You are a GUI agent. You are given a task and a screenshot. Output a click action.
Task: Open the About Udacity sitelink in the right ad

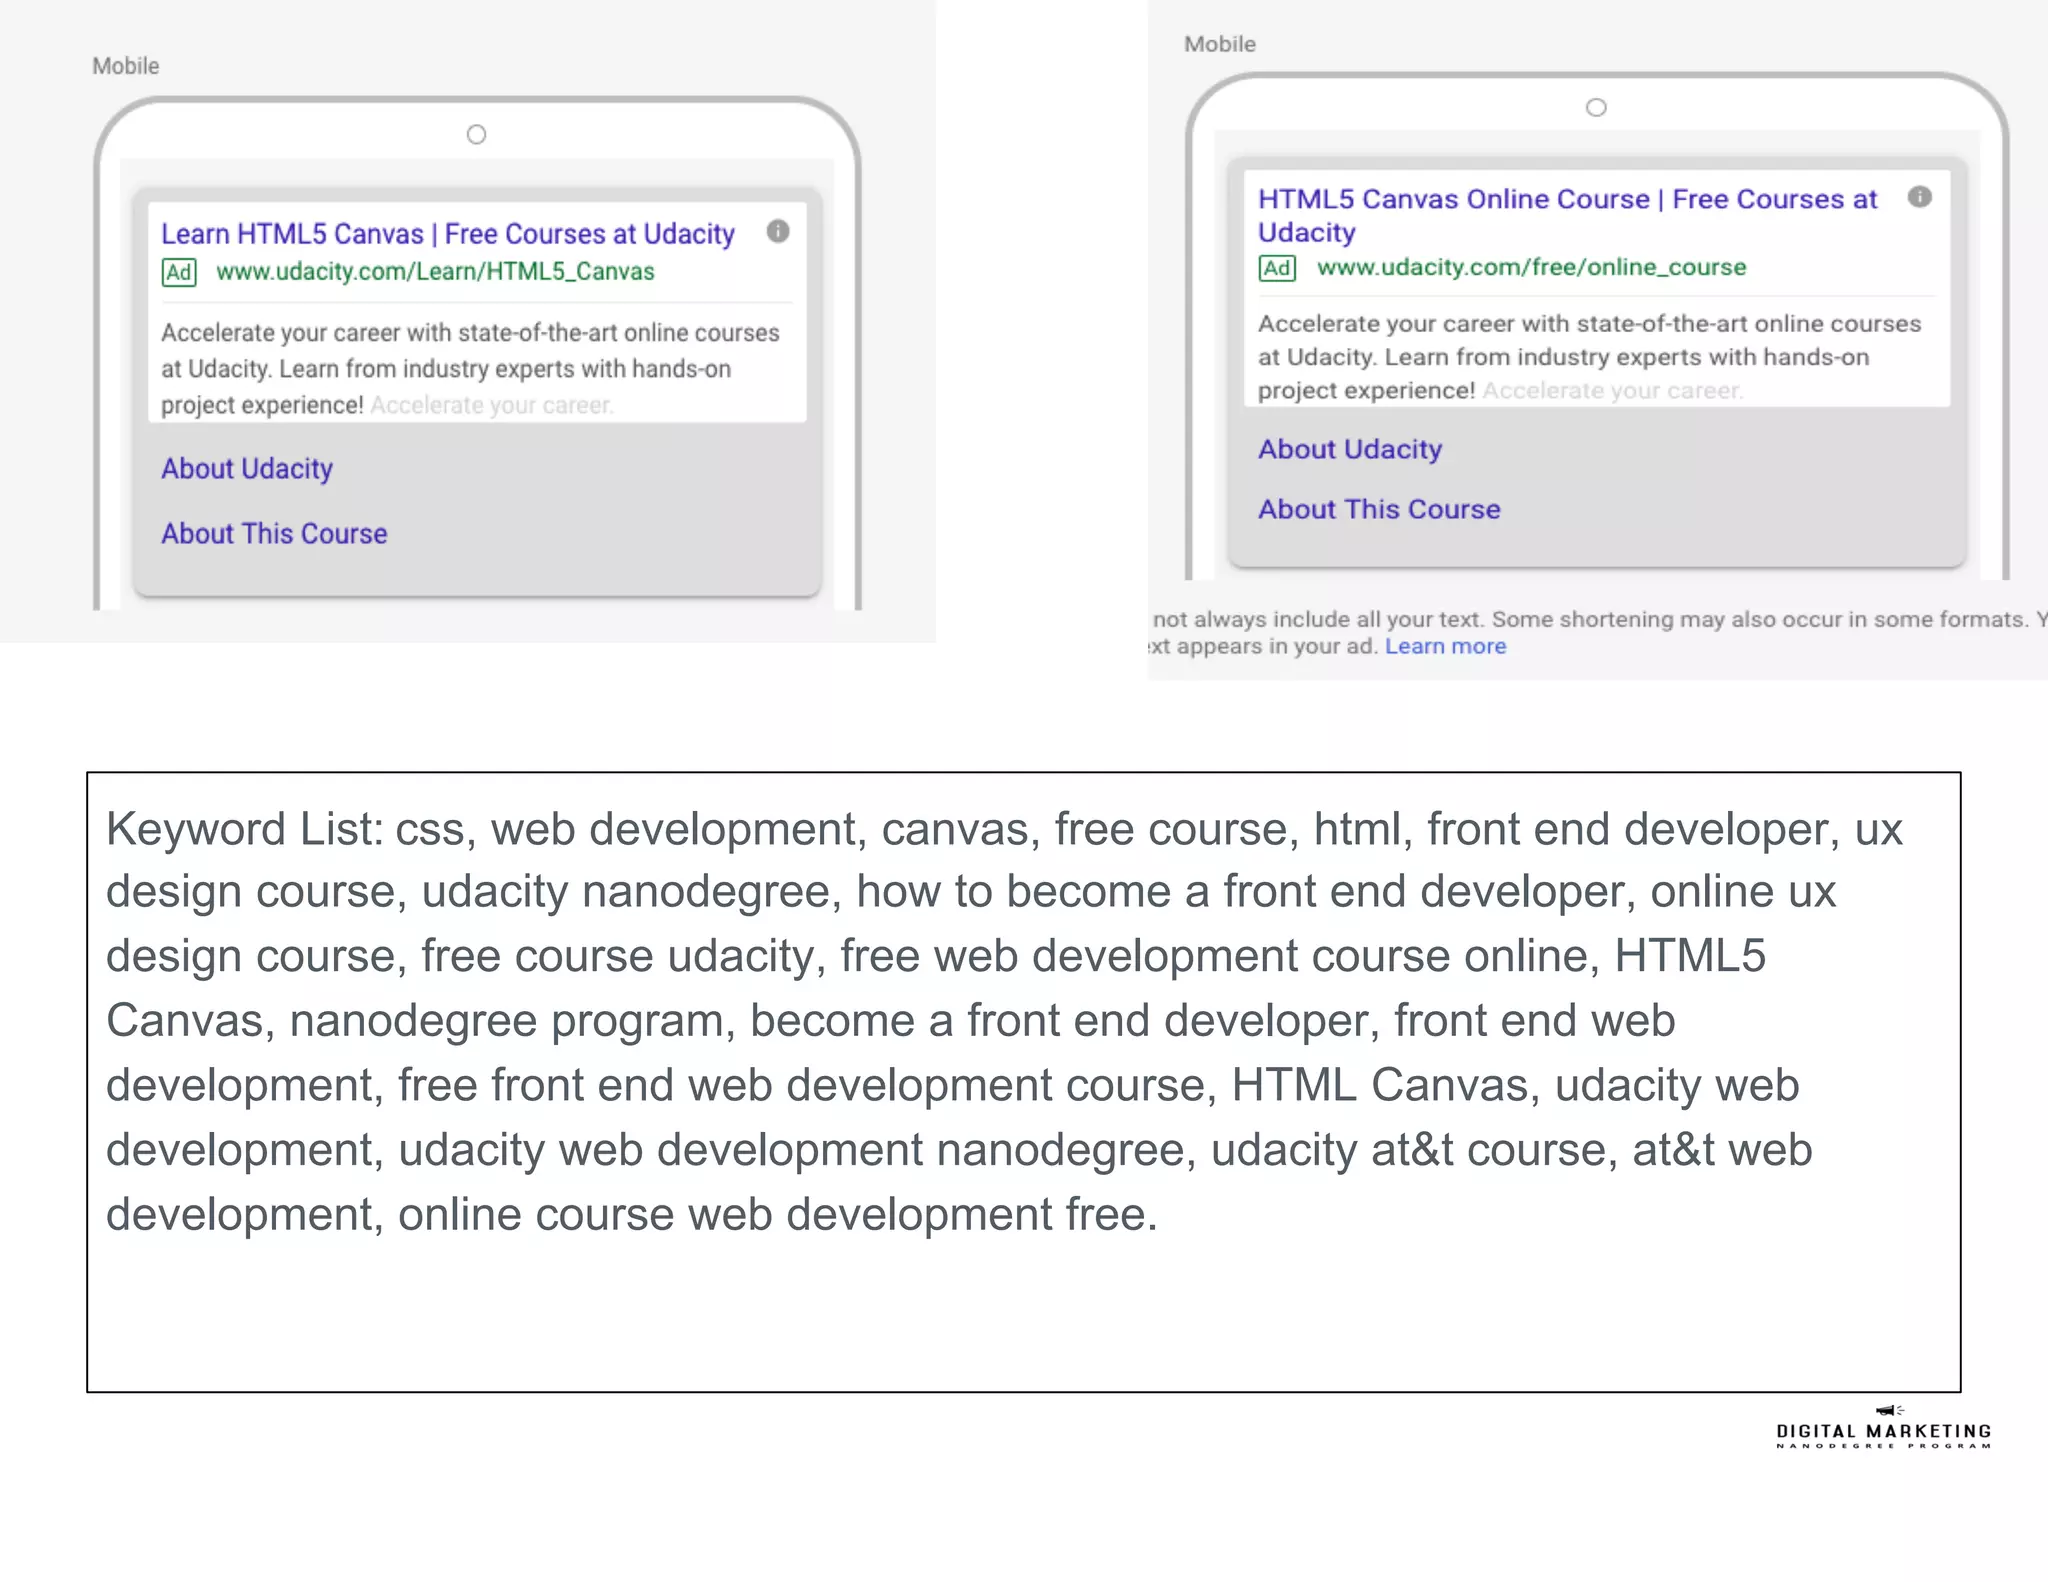1350,450
